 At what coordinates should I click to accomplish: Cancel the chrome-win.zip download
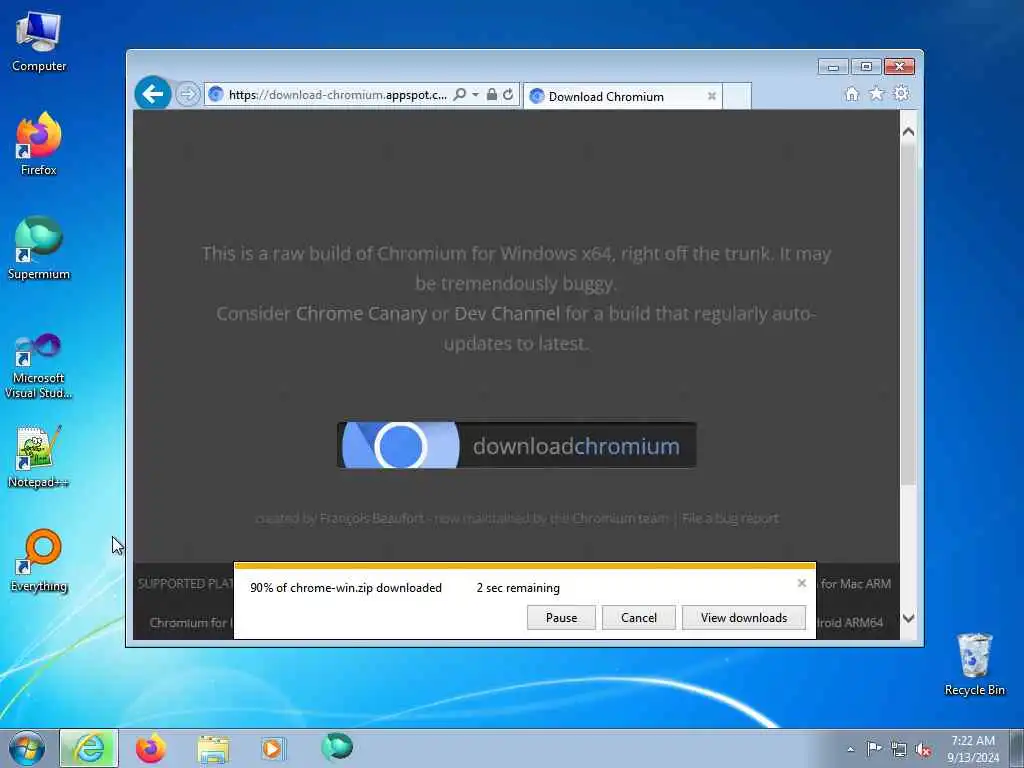pos(639,618)
